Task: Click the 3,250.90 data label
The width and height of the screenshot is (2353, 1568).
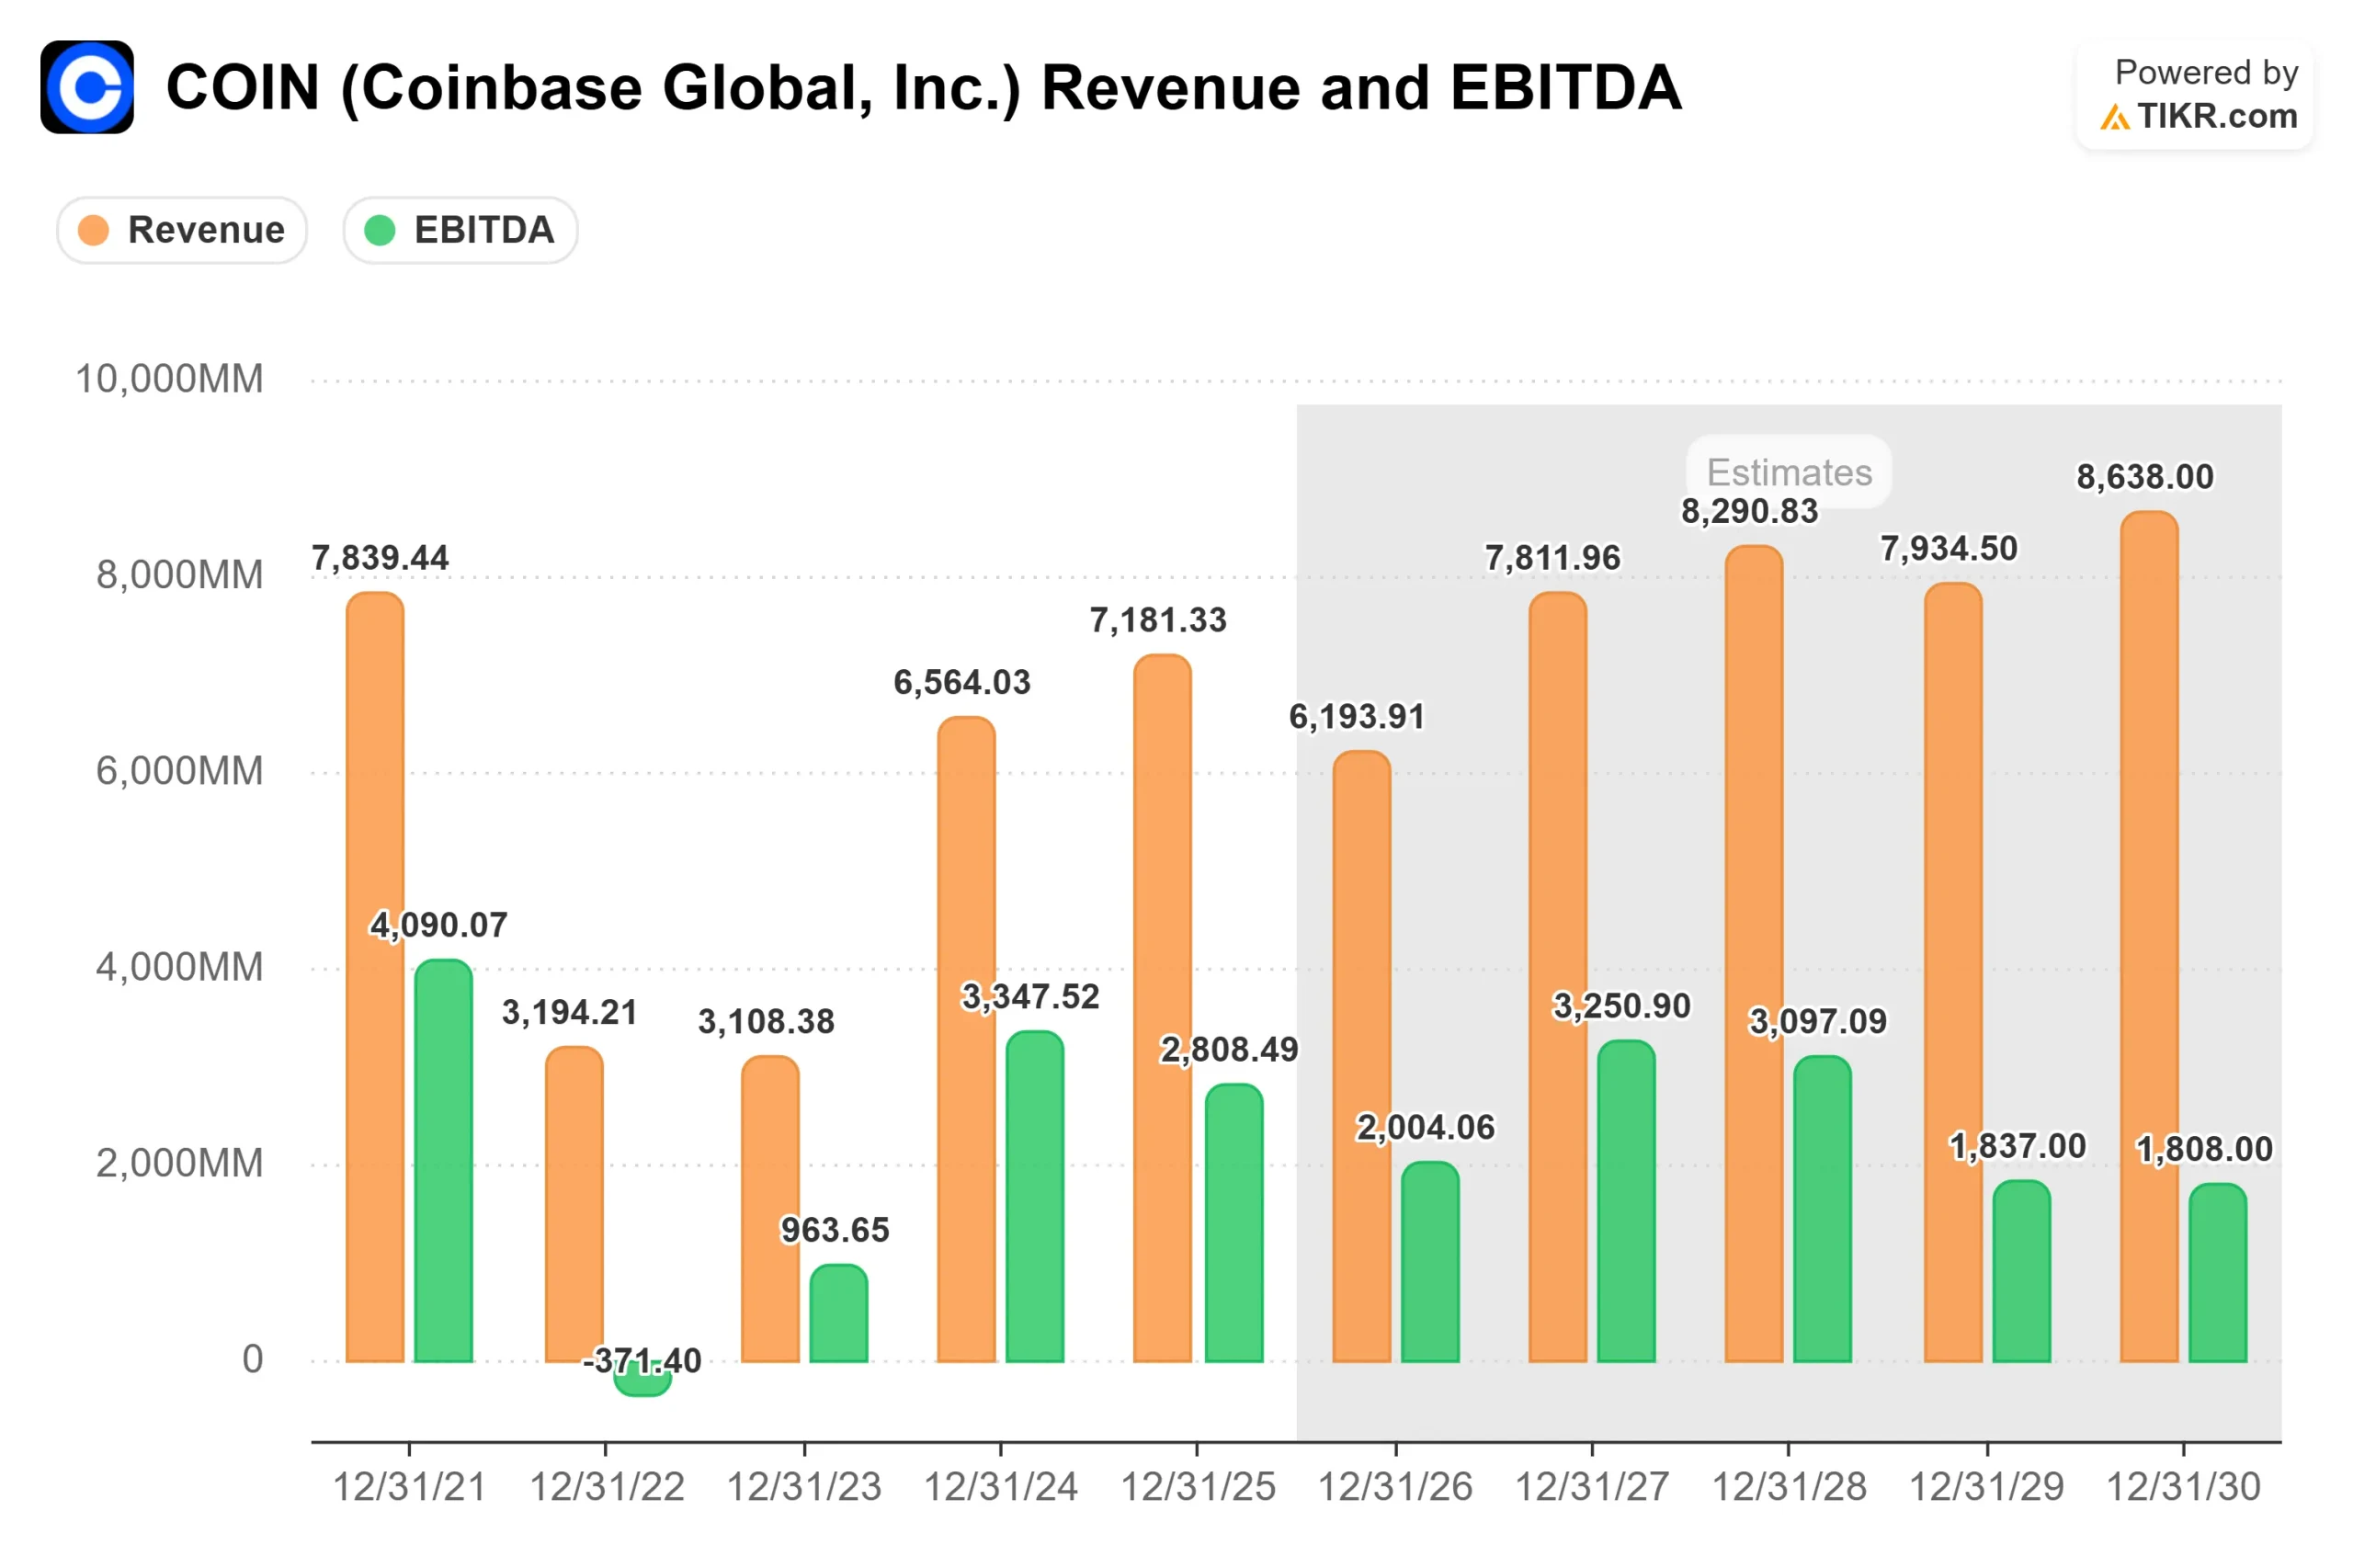Action: point(1620,1005)
